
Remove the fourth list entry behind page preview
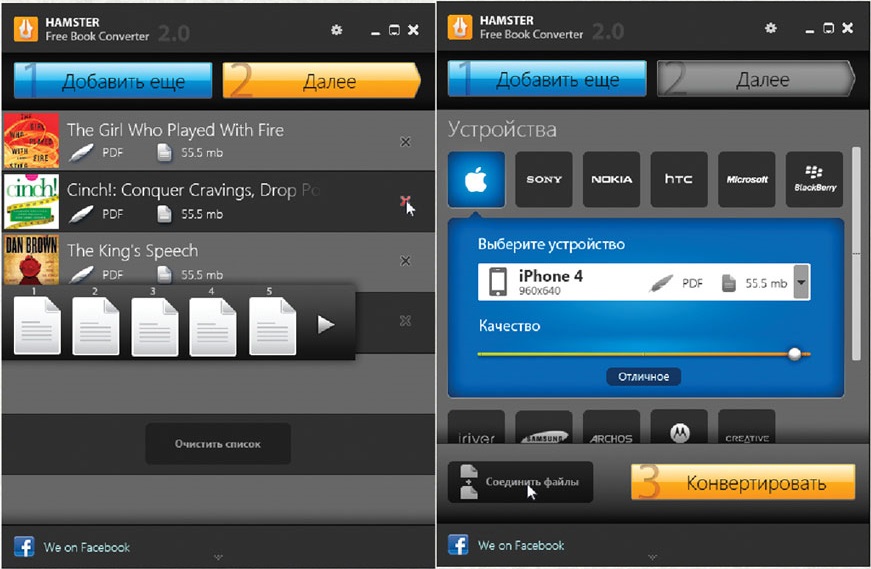click(406, 321)
